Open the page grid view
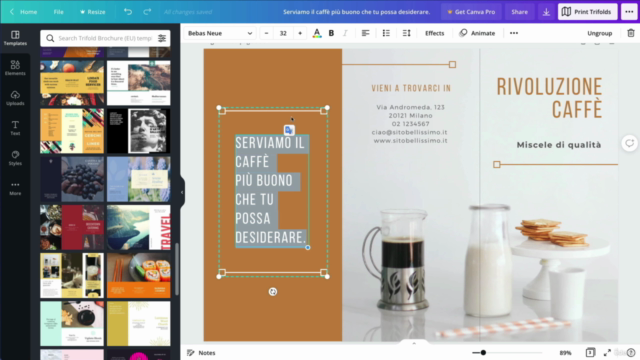 [590, 352]
